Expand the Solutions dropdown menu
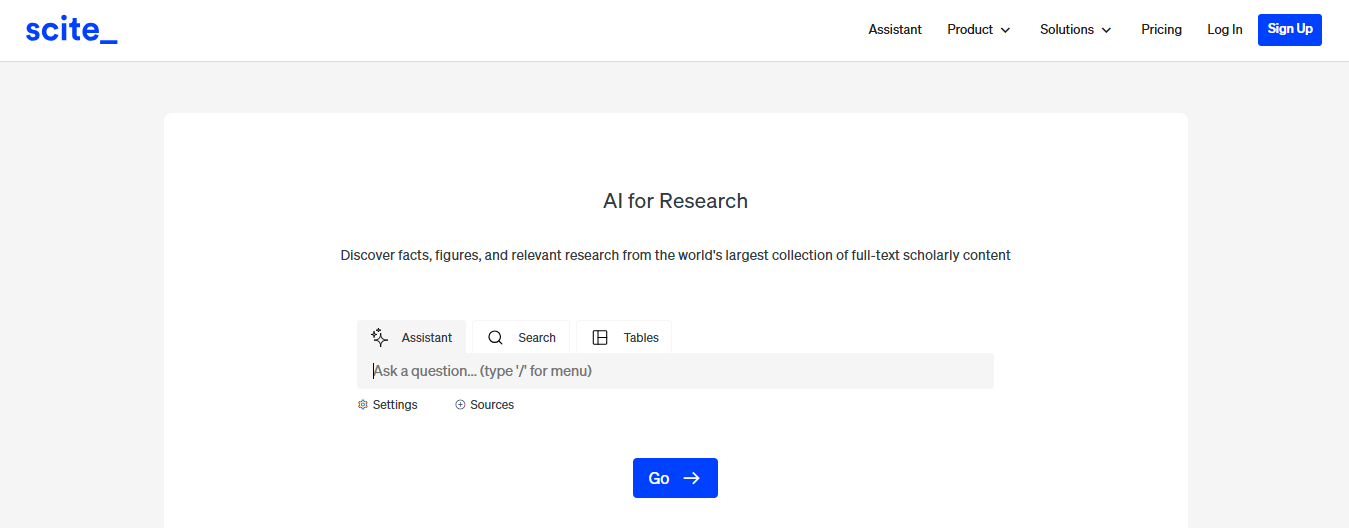This screenshot has height=528, width=1349. (1076, 30)
